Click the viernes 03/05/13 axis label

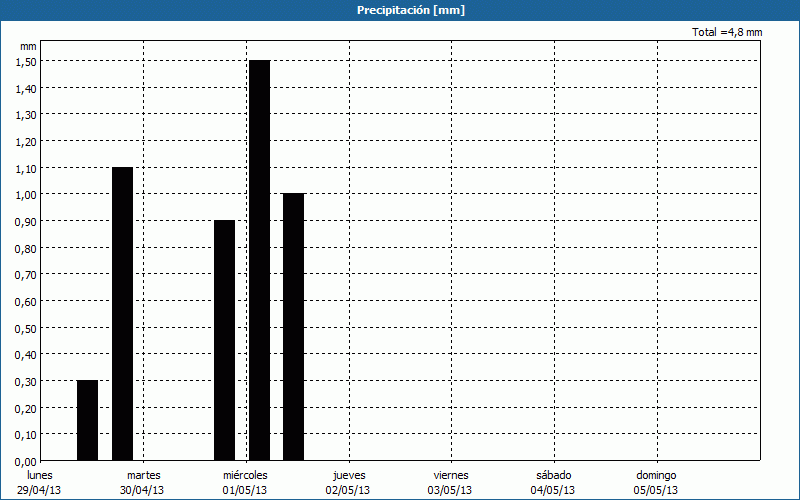click(x=450, y=482)
